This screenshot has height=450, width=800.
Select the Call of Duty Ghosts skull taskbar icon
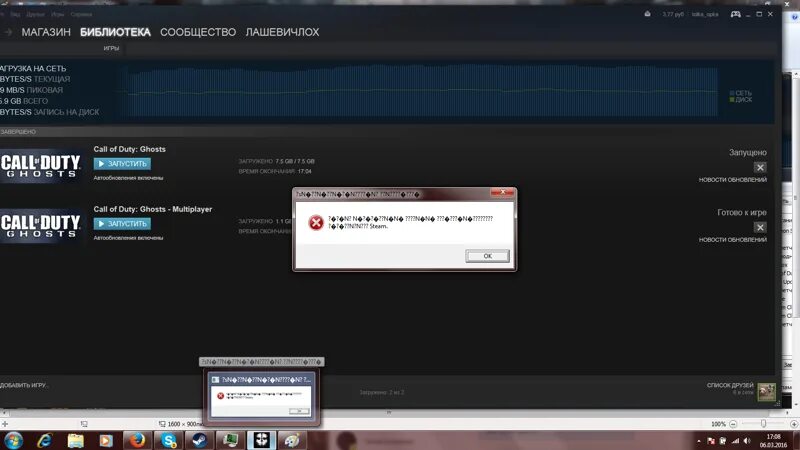coord(262,440)
